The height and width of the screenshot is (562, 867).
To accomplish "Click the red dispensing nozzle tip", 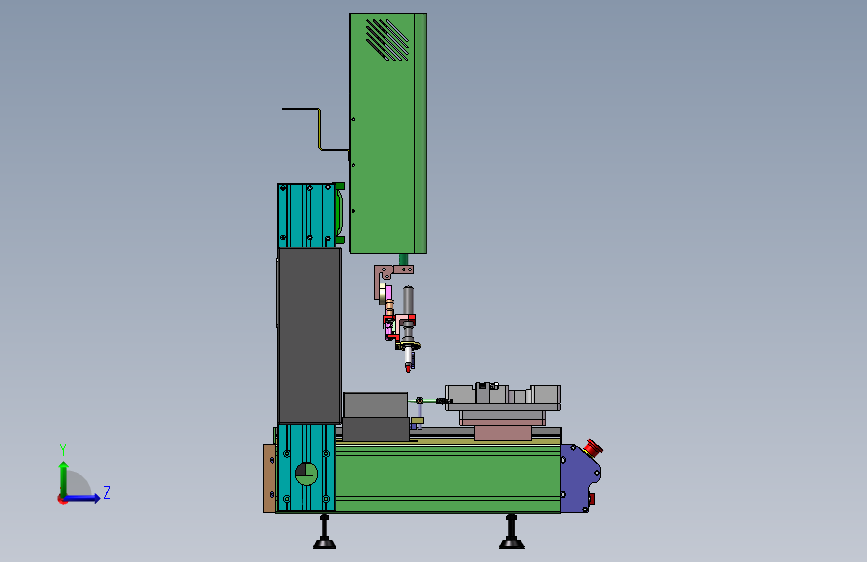I will [408, 367].
